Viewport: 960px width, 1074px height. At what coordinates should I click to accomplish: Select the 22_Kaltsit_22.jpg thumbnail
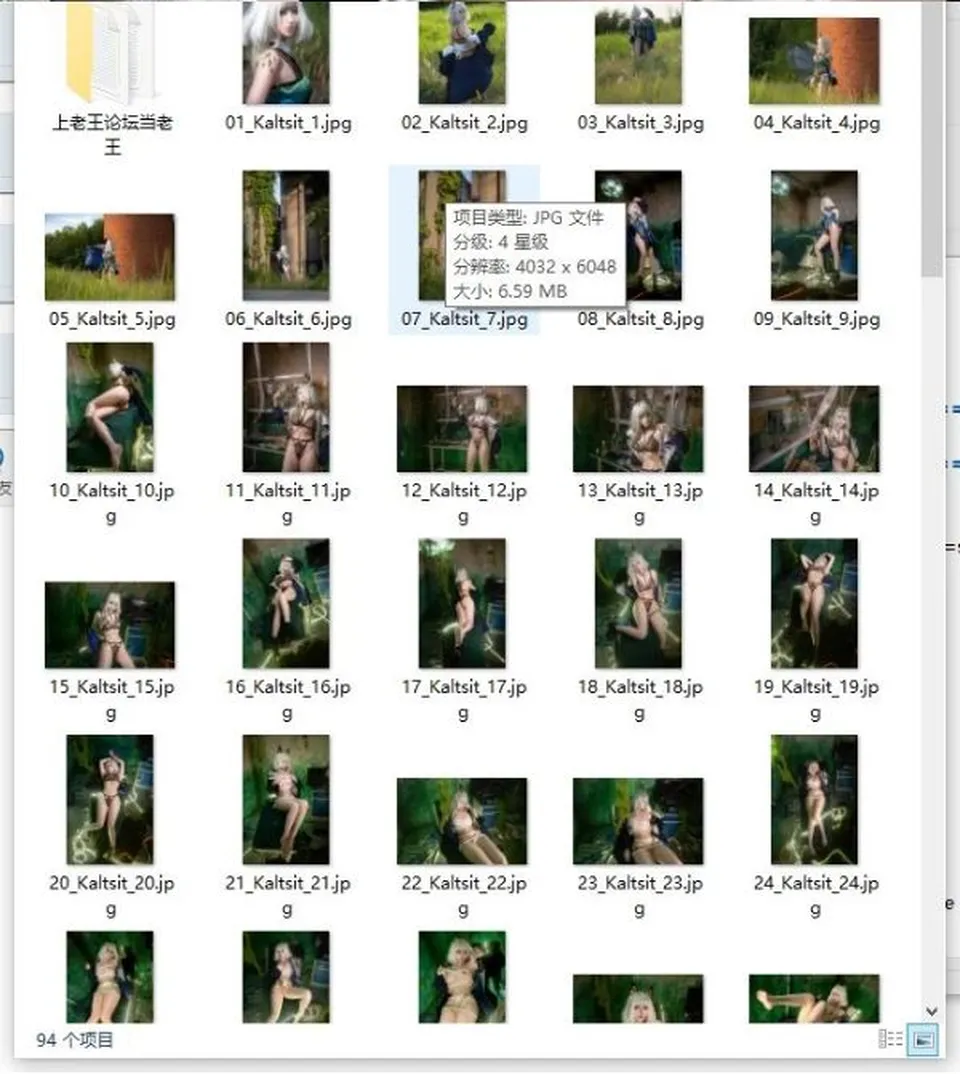pyautogui.click(x=462, y=821)
